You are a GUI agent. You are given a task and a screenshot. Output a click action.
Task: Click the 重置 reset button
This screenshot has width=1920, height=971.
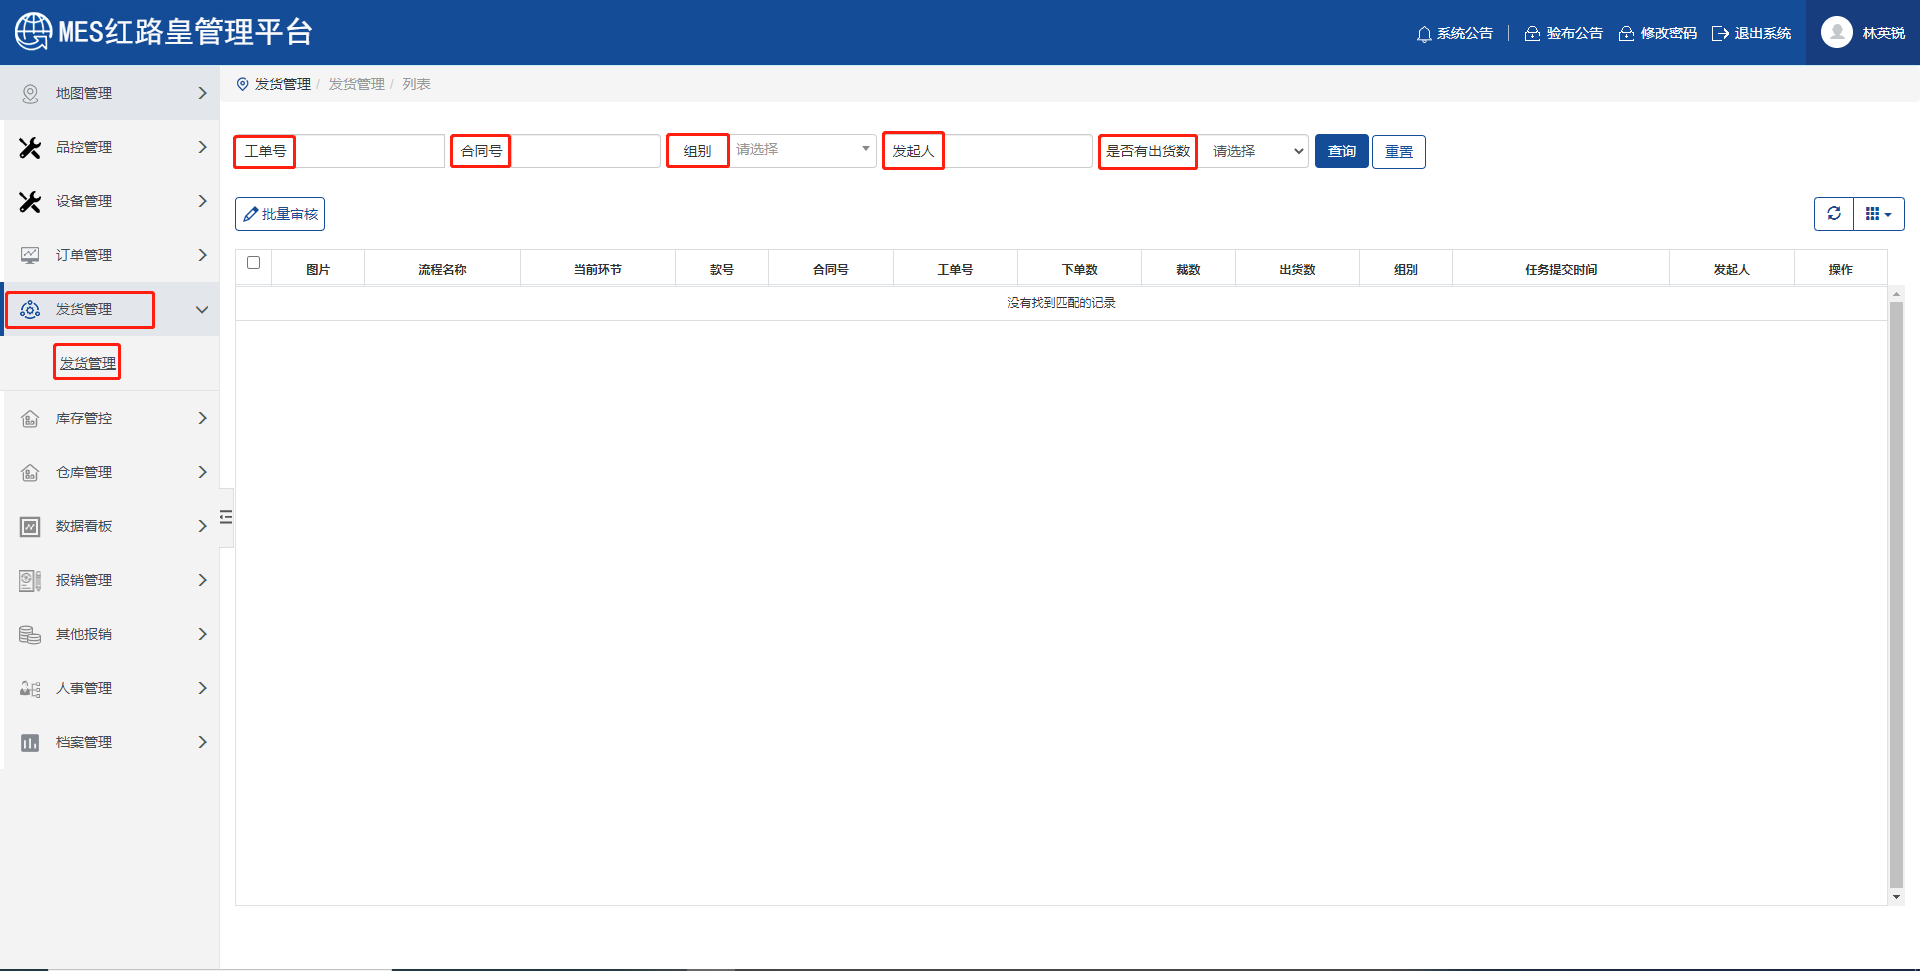coord(1398,152)
